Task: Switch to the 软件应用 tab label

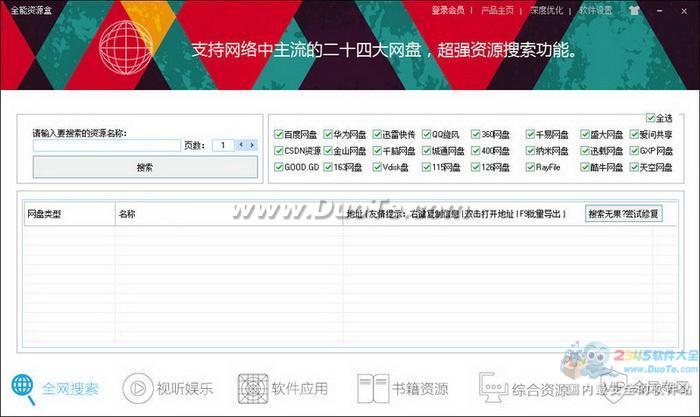Action: tap(300, 389)
